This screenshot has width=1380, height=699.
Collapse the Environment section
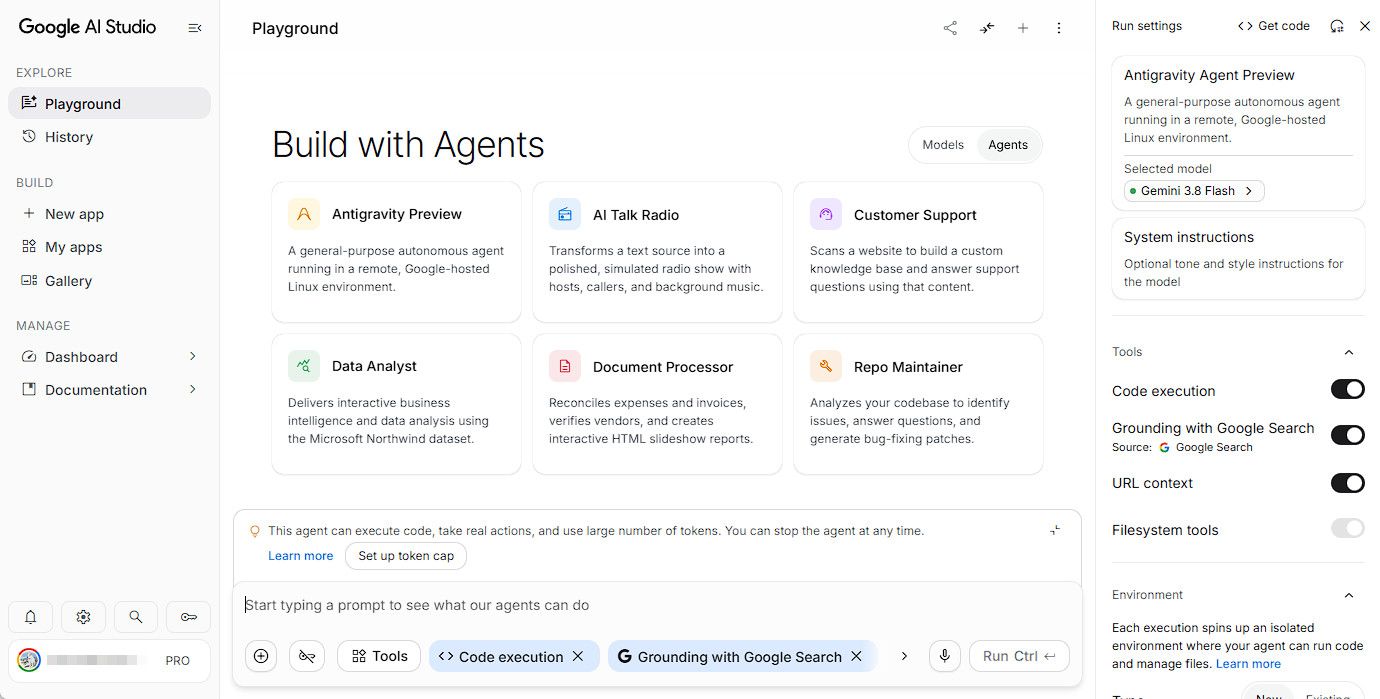click(x=1349, y=595)
